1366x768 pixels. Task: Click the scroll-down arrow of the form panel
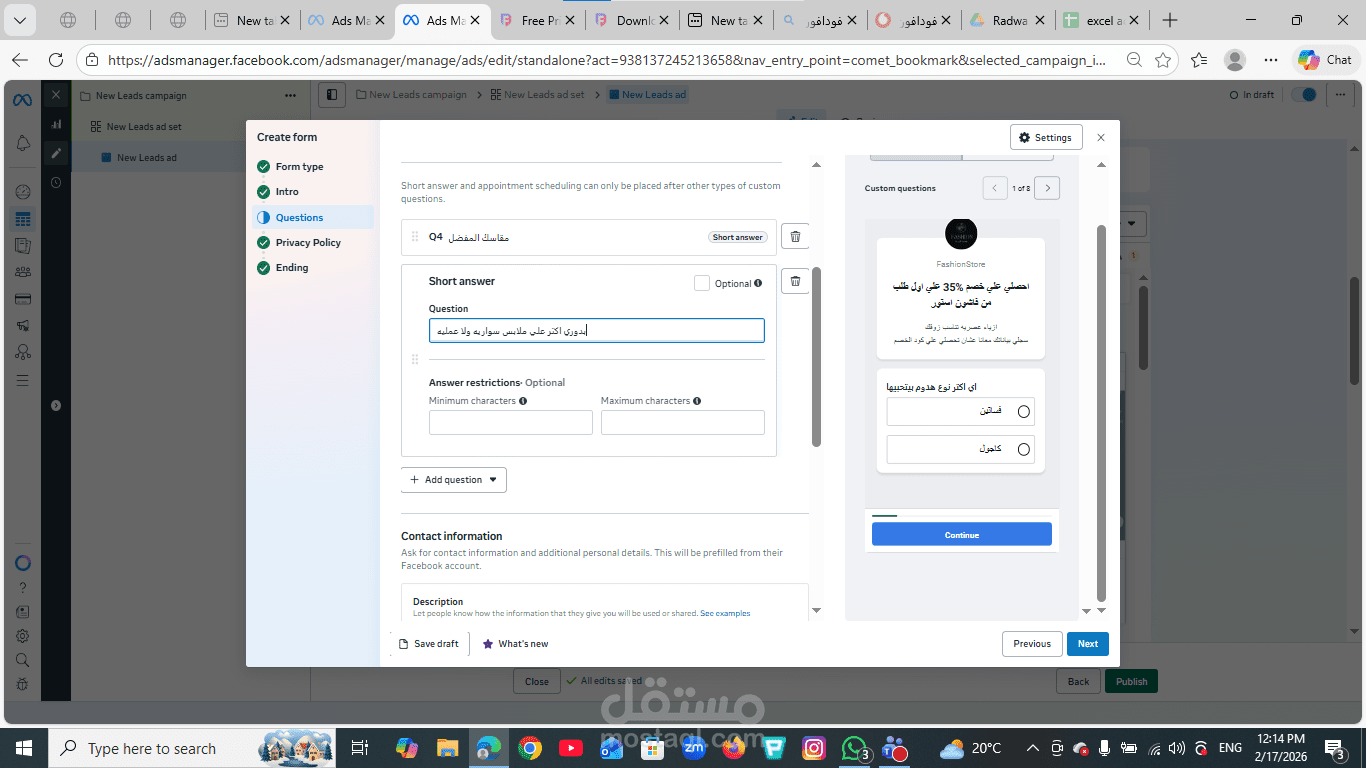[816, 610]
